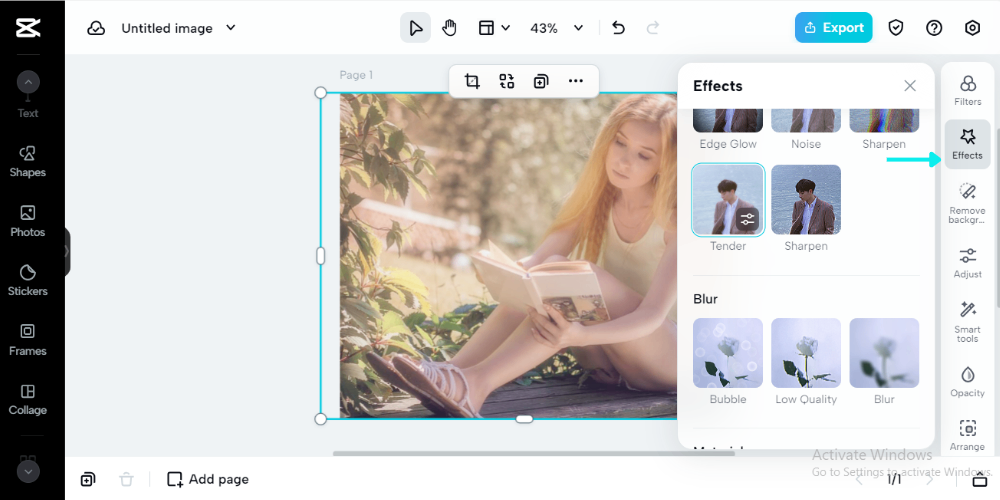Open the layout resize tool
Image resolution: width=1000 pixels, height=500 pixels.
(x=487, y=28)
